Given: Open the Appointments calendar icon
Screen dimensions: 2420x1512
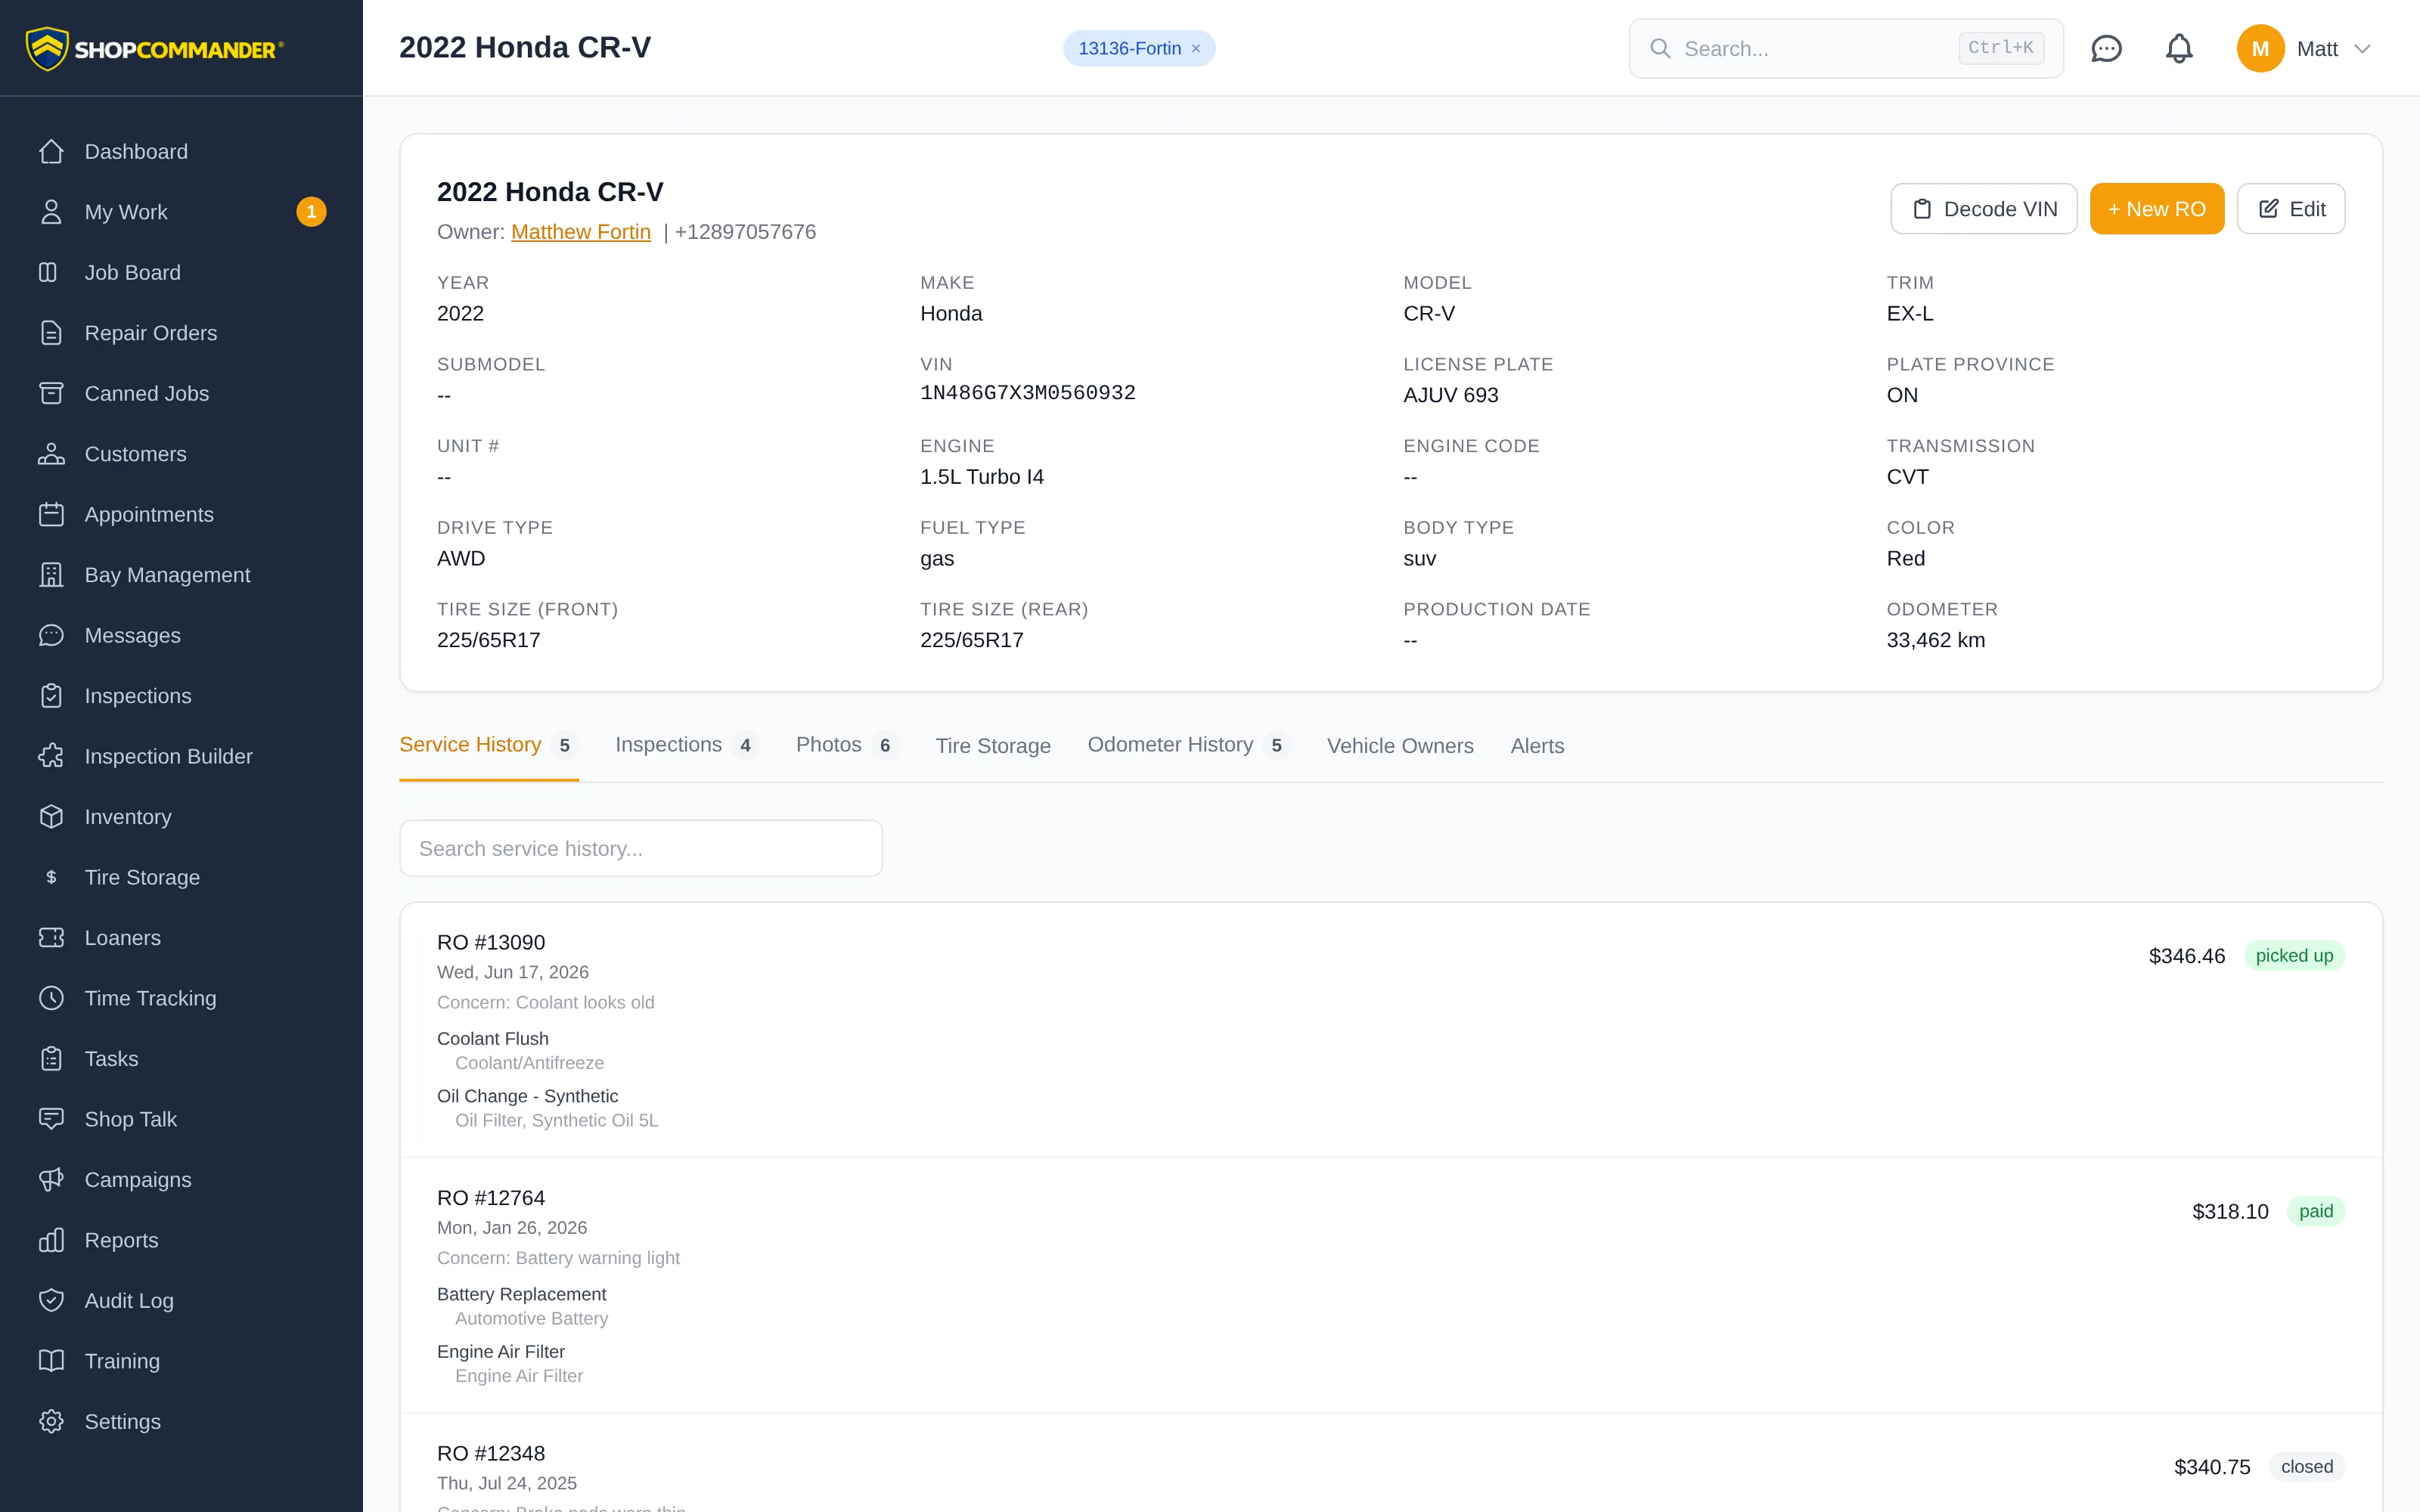Looking at the screenshot, I should coord(51,514).
